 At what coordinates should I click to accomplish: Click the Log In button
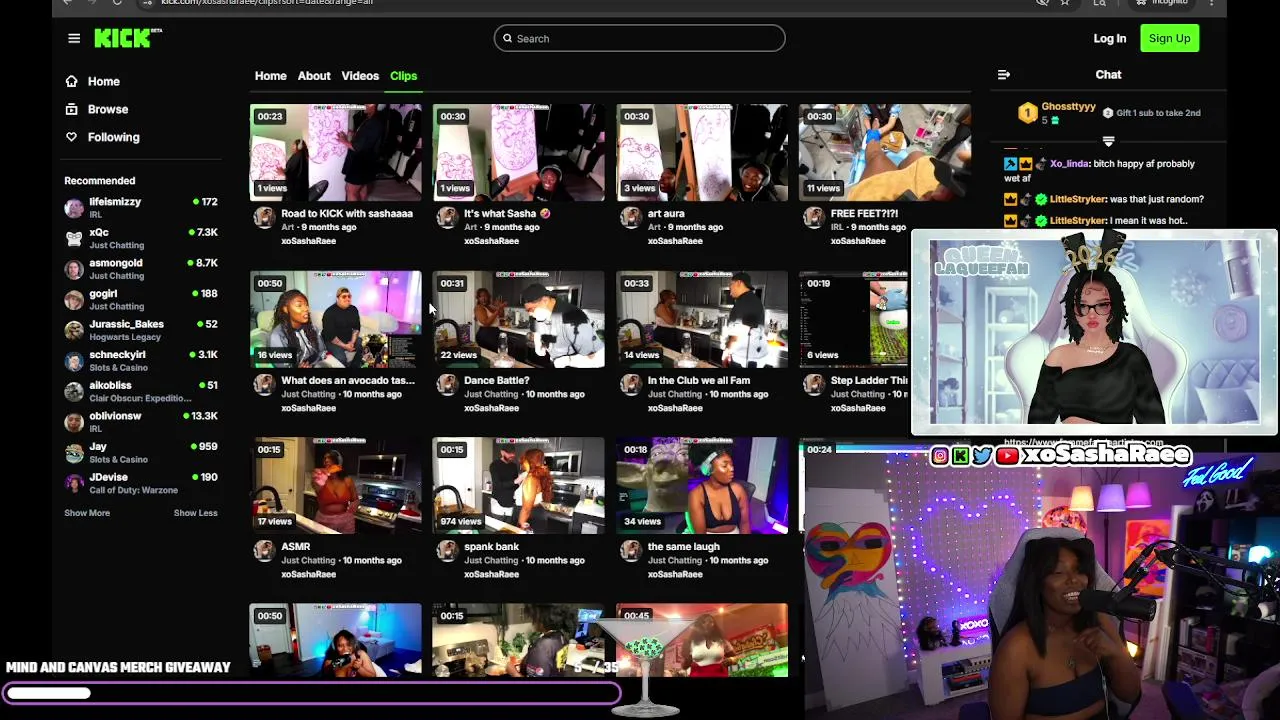click(x=1110, y=38)
